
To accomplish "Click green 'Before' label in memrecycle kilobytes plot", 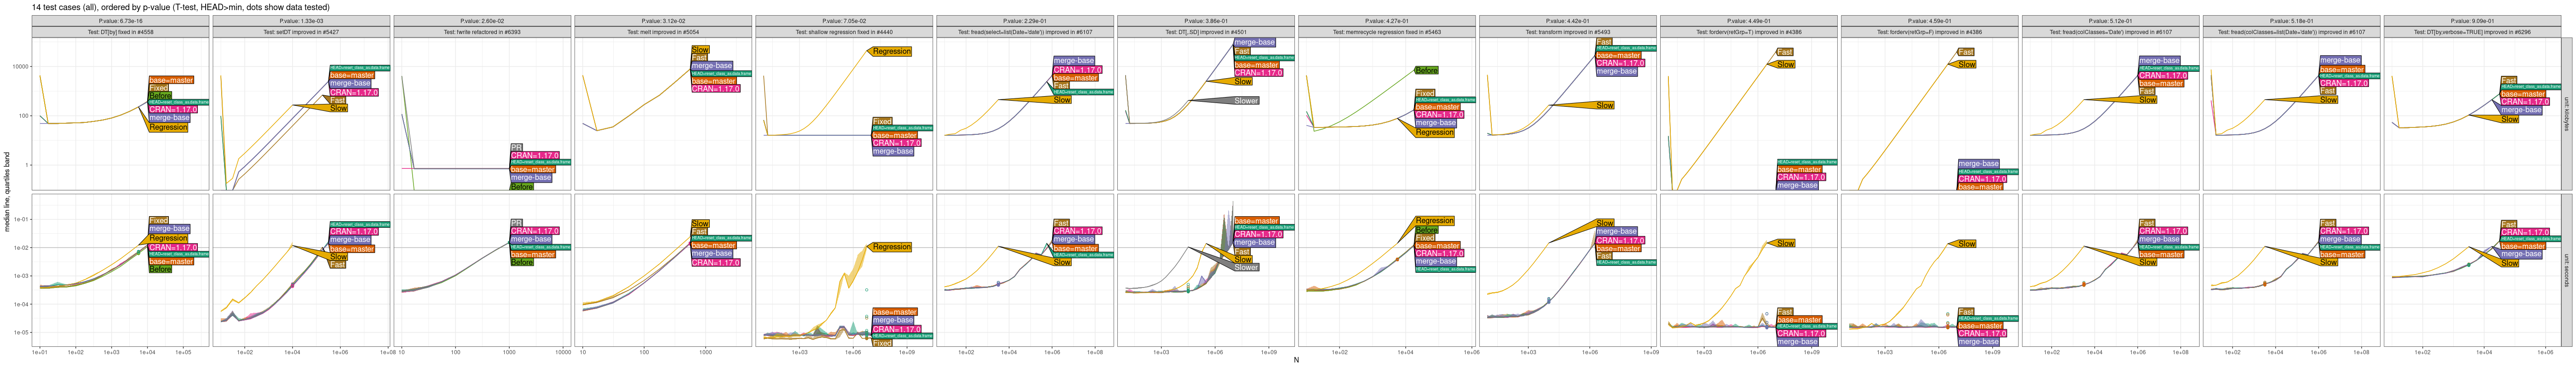I will click(x=1426, y=71).
